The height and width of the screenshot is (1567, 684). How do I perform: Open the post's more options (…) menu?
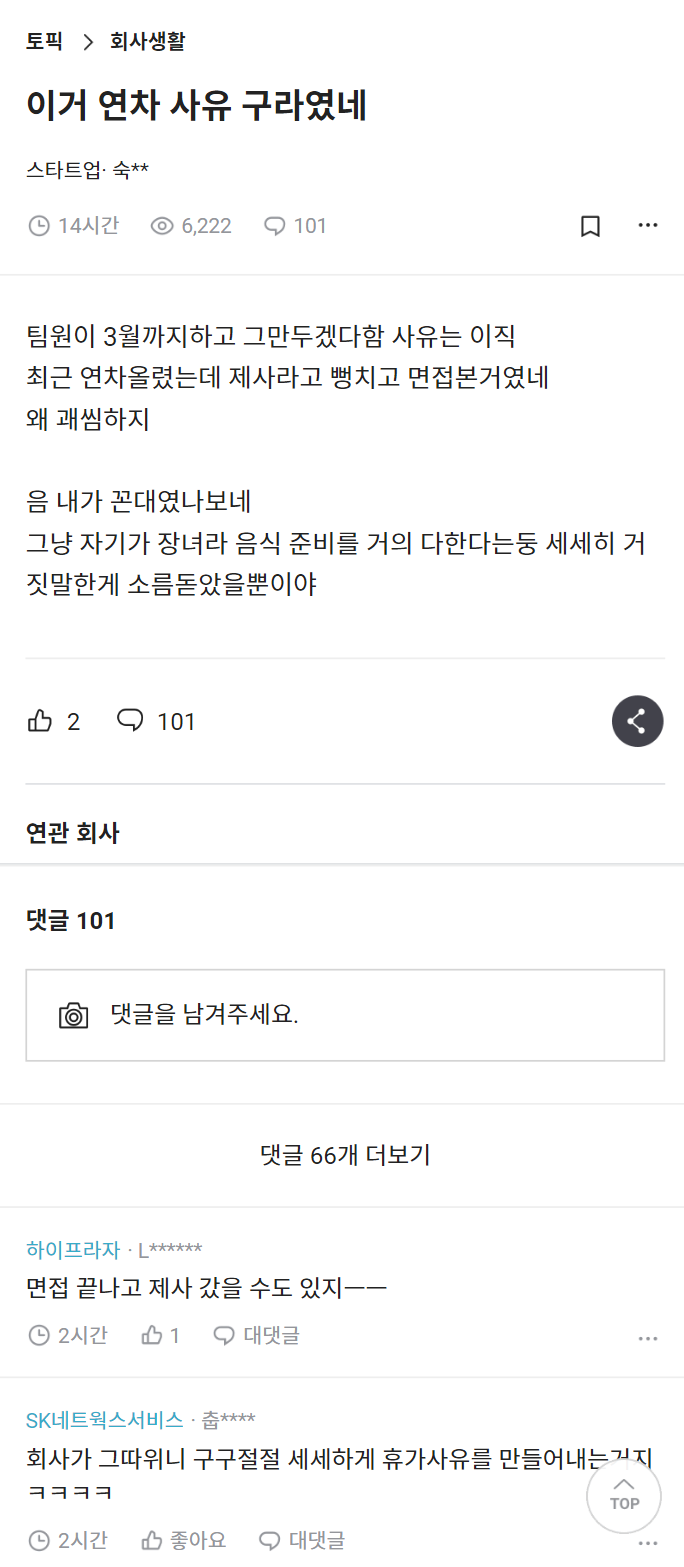click(x=648, y=225)
